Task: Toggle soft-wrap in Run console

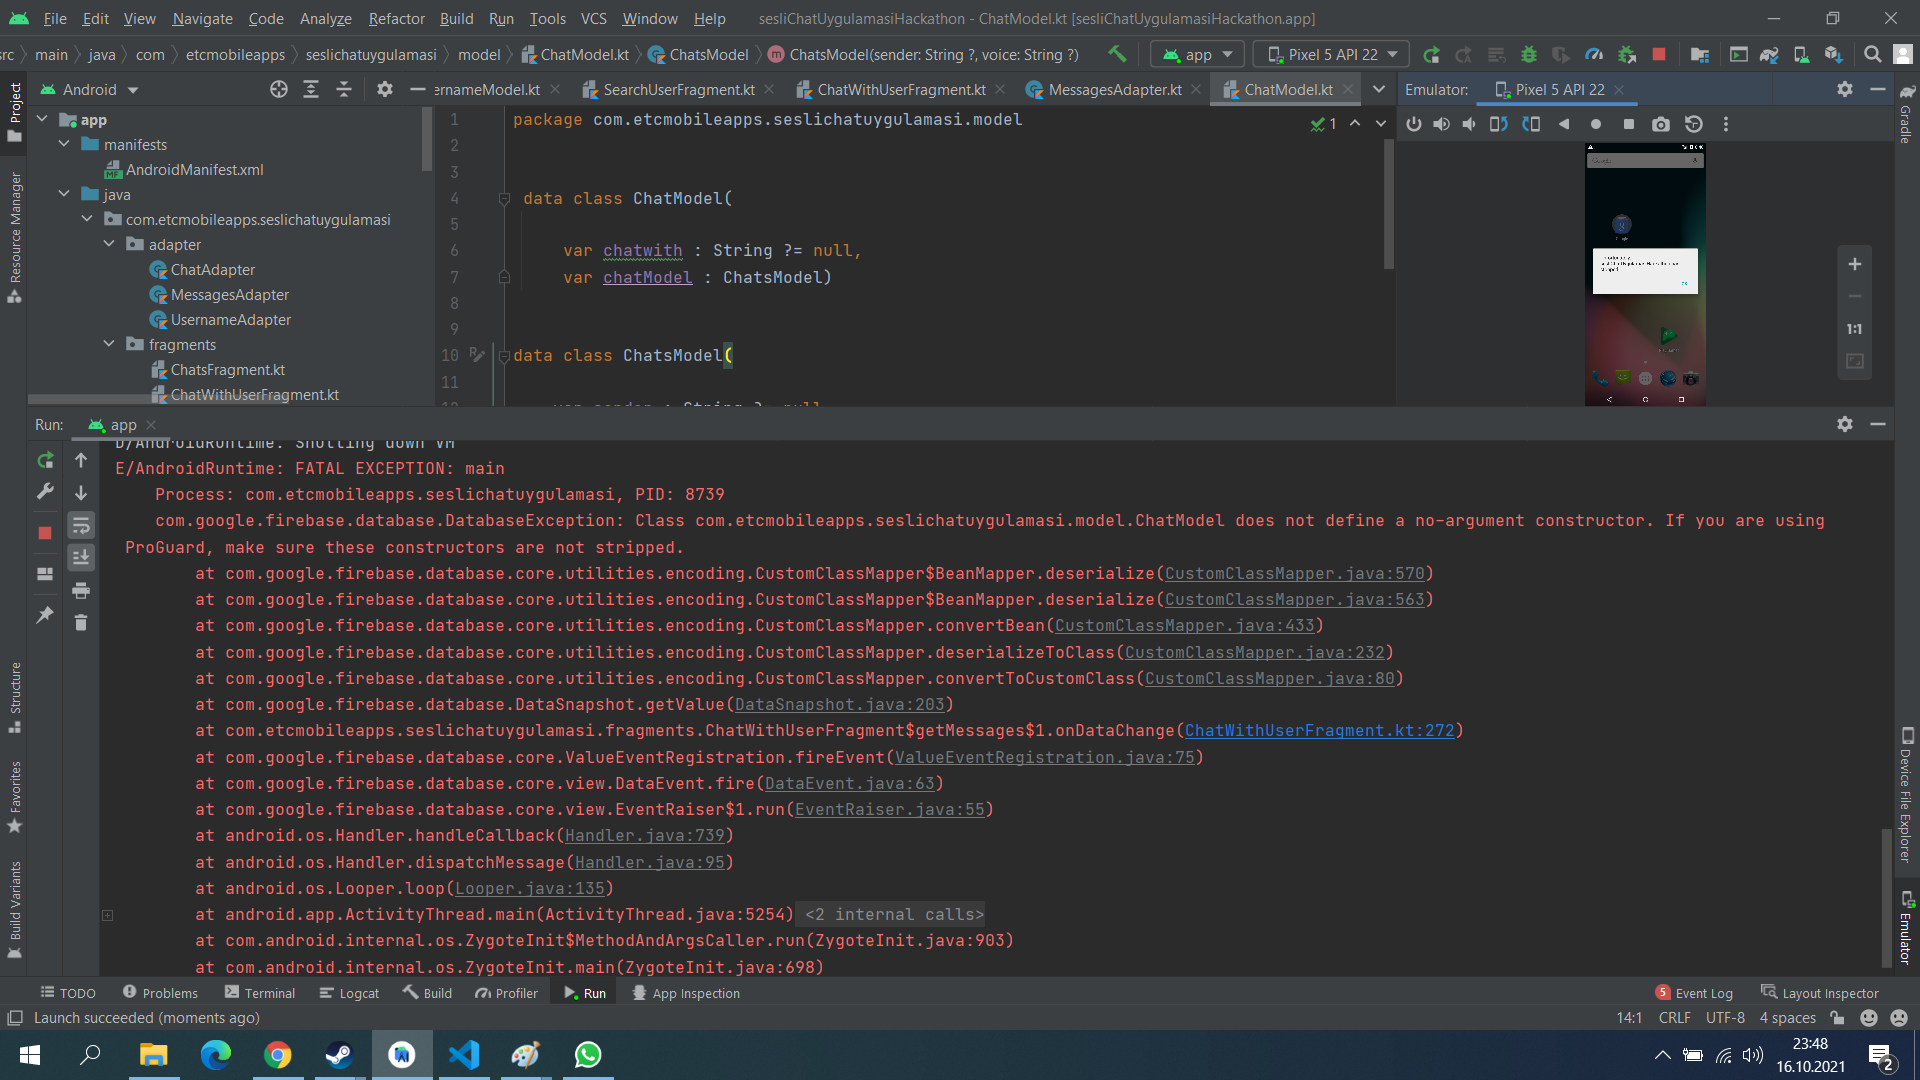Action: (81, 525)
